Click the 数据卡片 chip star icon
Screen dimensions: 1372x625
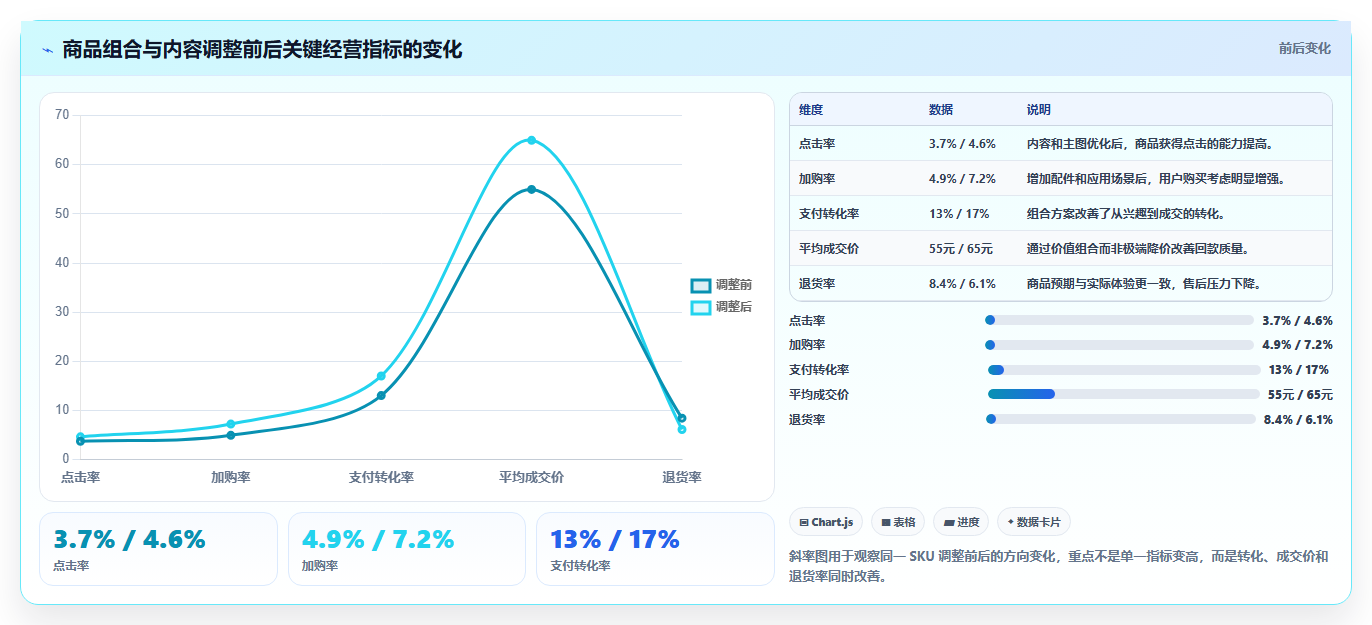click(1011, 522)
